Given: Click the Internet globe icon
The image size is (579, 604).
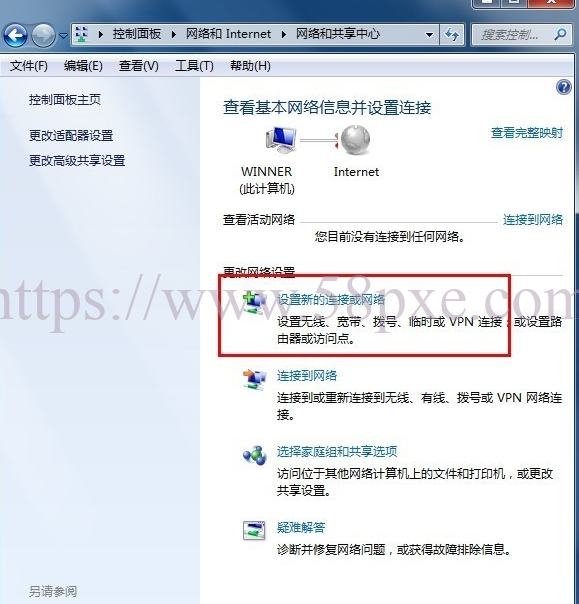Looking at the screenshot, I should pyautogui.click(x=355, y=139).
